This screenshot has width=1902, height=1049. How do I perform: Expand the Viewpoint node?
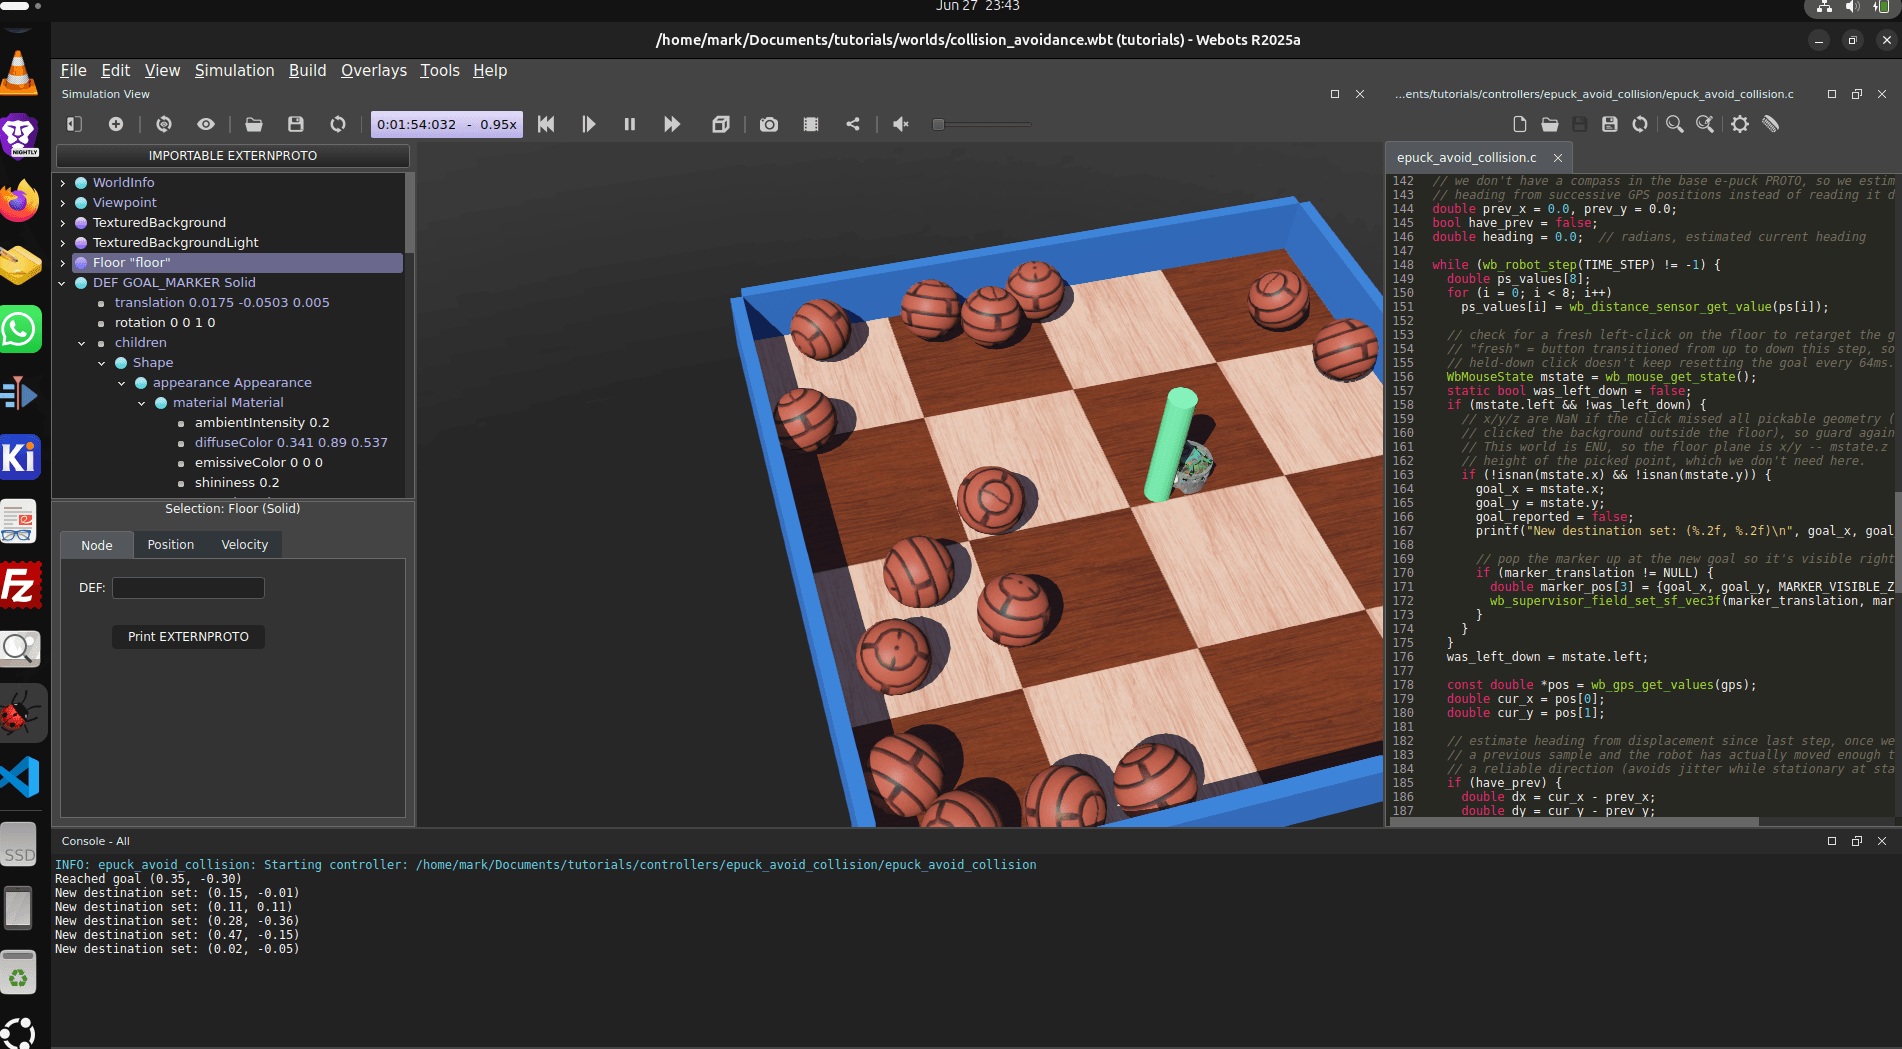pos(63,203)
